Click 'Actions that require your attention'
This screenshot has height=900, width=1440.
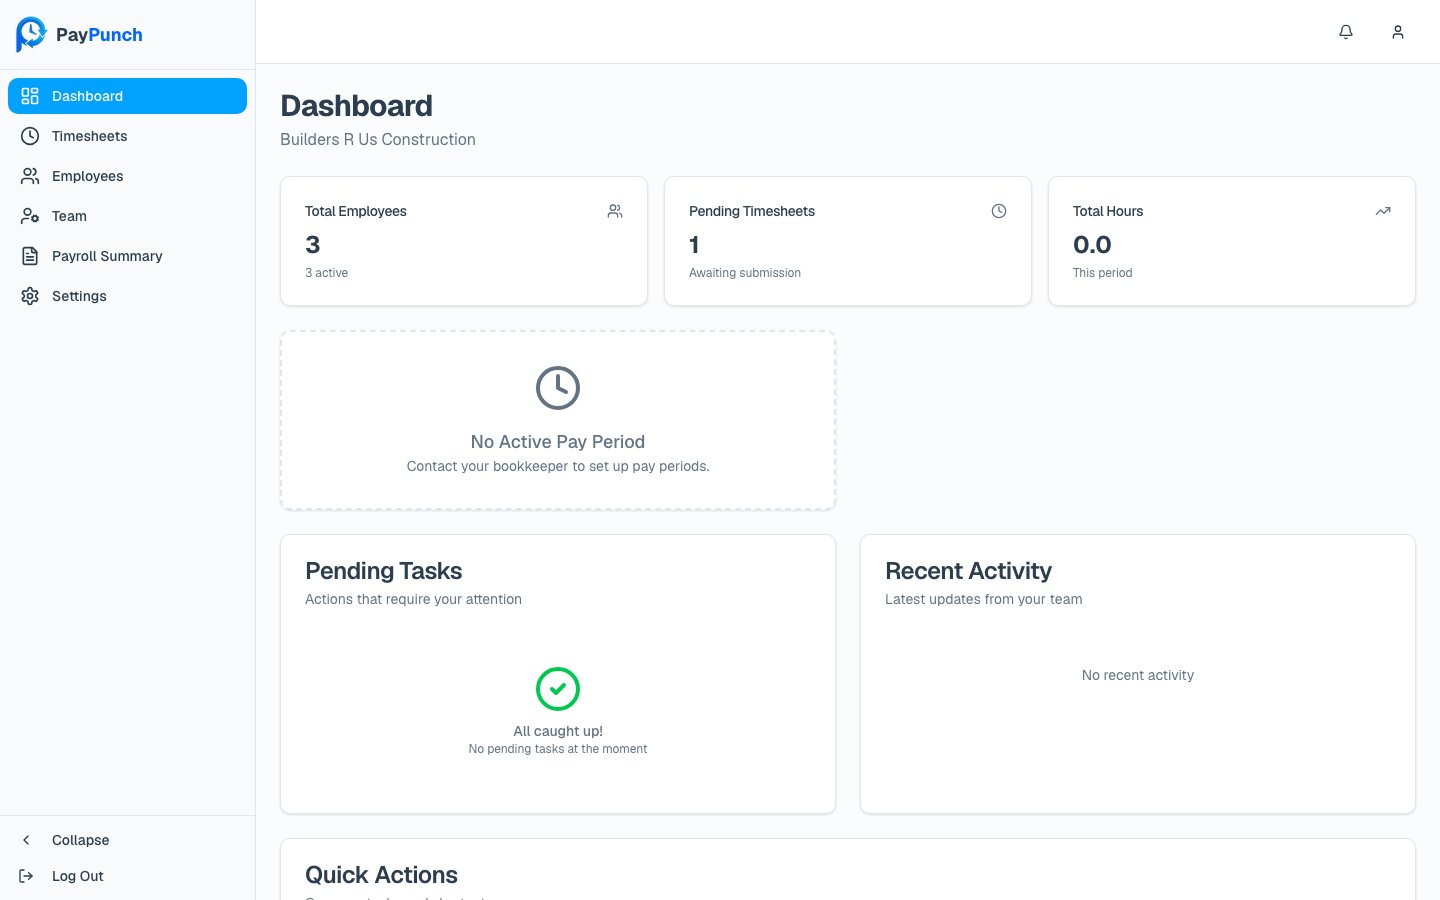click(x=414, y=599)
